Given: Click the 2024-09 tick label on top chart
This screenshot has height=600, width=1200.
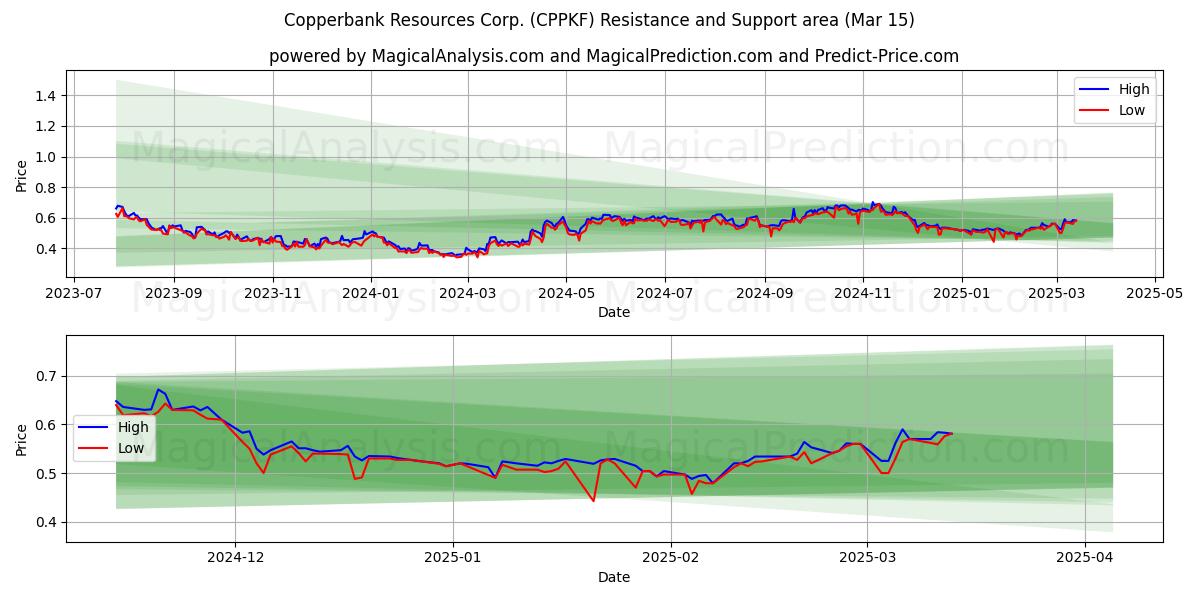Looking at the screenshot, I should 764,295.
